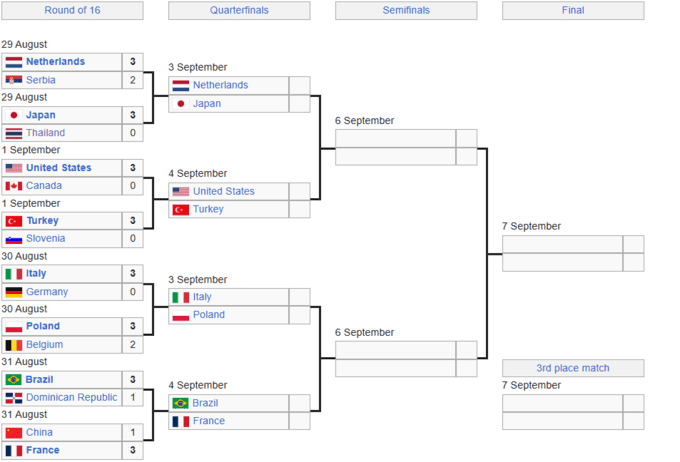Follow the Thailand link

coord(45,133)
